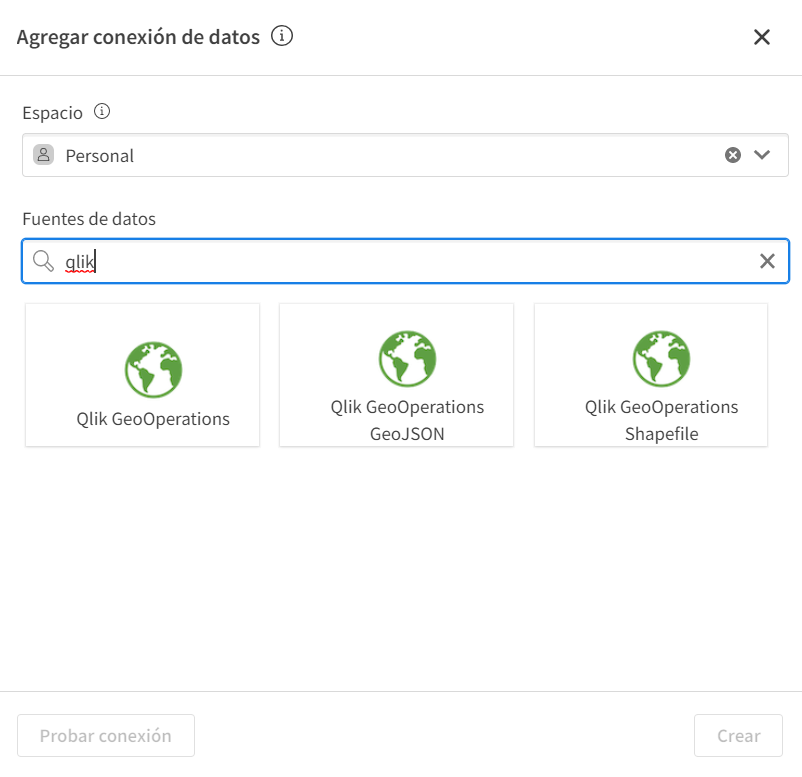
Task: Click the info icon next to Espacio
Action: coord(101,112)
